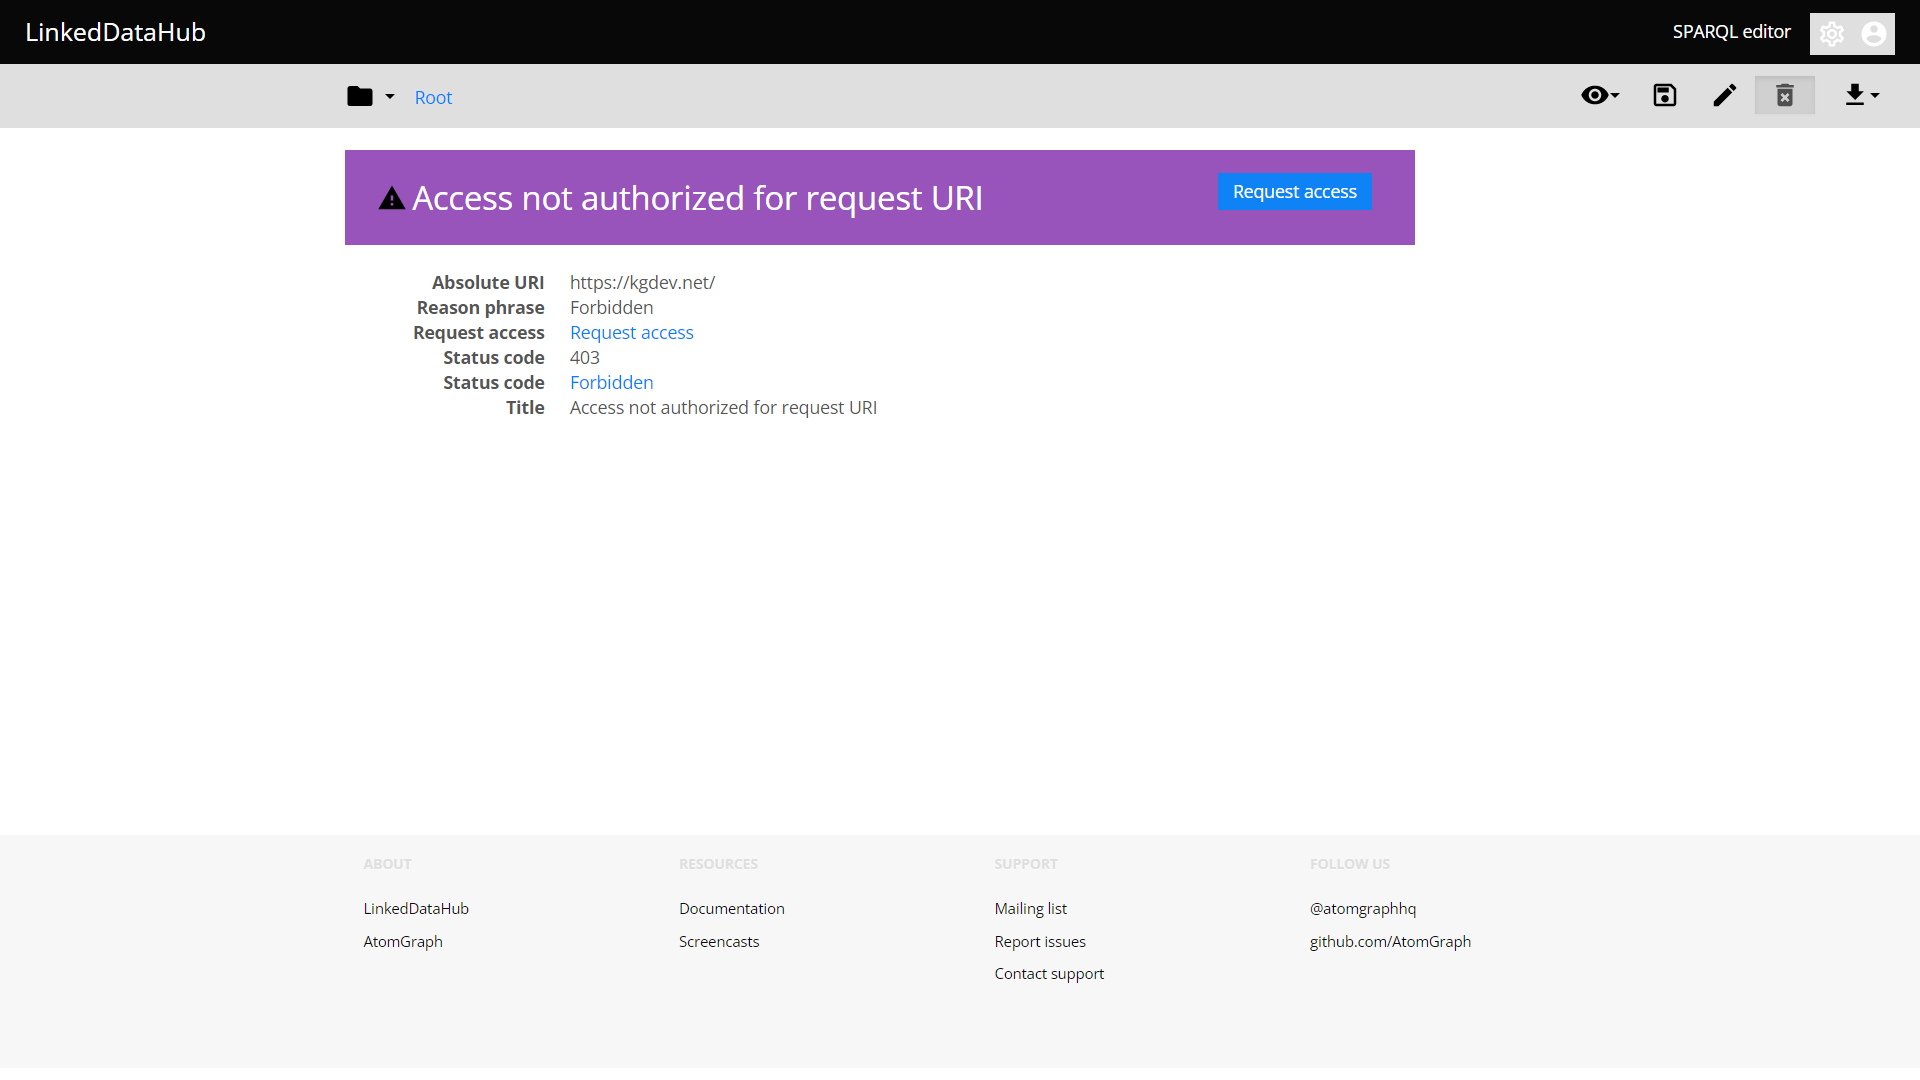Click the blue Request access button
This screenshot has width=1920, height=1080.
1294,191
